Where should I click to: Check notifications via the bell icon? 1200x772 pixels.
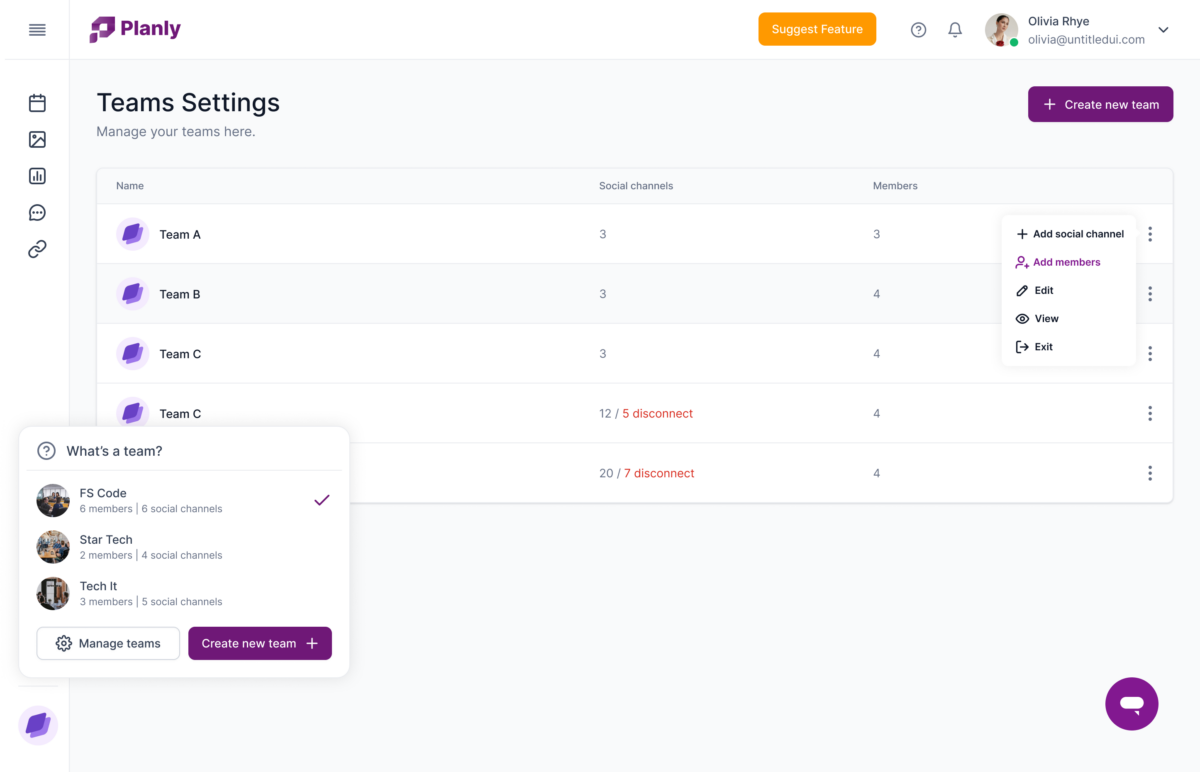955,29
